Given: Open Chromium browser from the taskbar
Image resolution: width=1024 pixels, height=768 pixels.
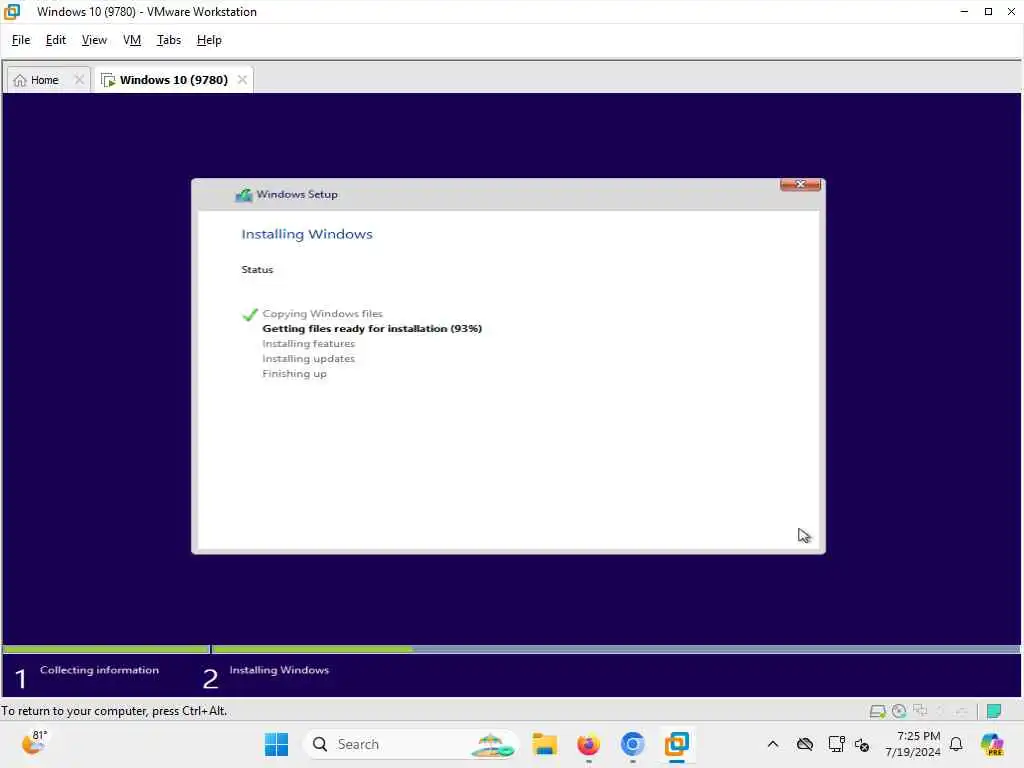Looking at the screenshot, I should 632,744.
